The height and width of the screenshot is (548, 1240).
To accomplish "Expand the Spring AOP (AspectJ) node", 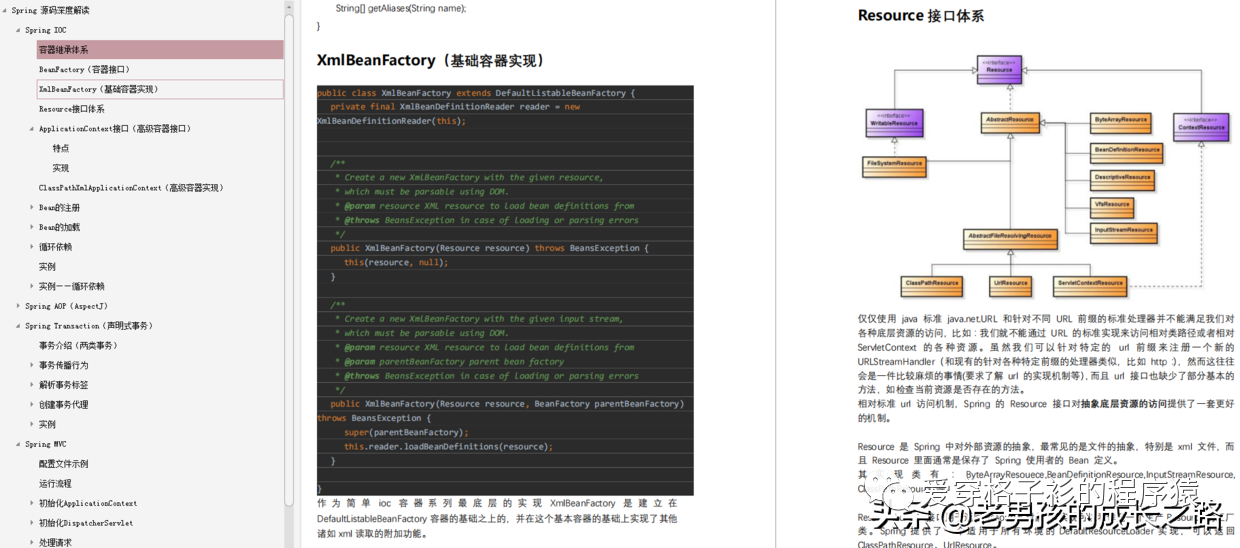I will (18, 306).
